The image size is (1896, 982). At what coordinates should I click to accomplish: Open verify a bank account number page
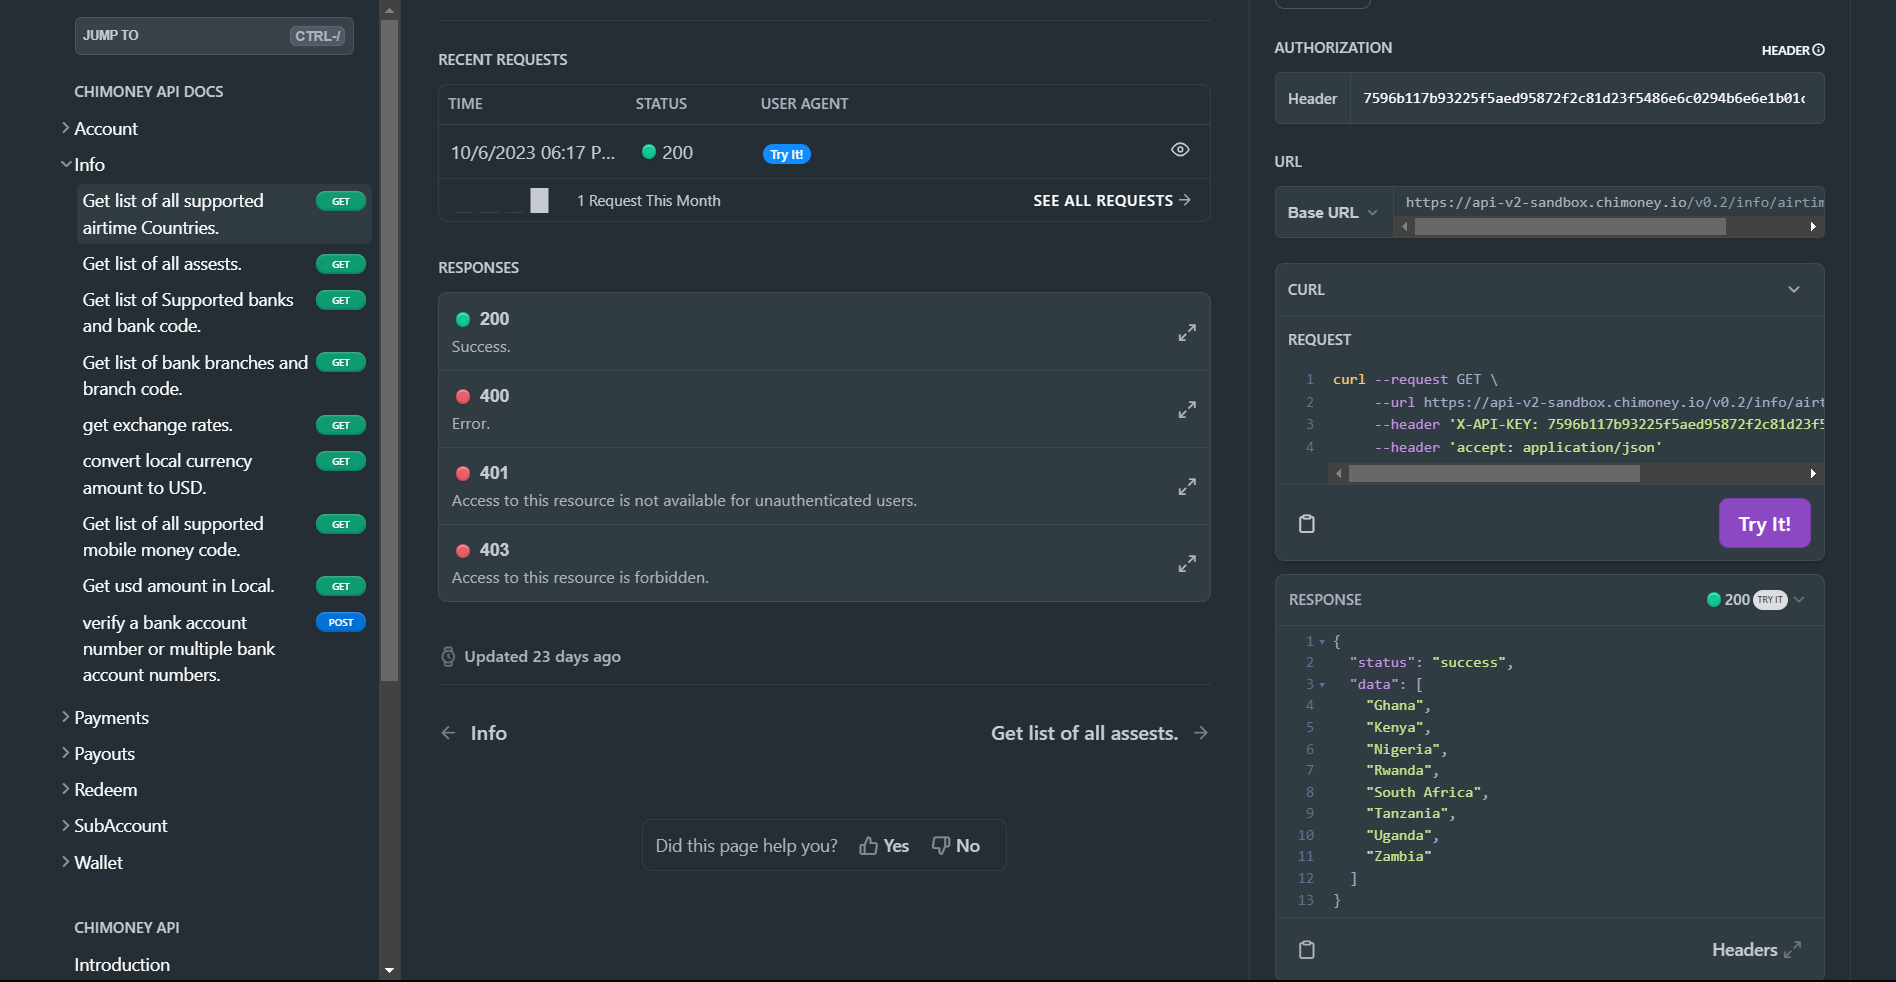223,649
